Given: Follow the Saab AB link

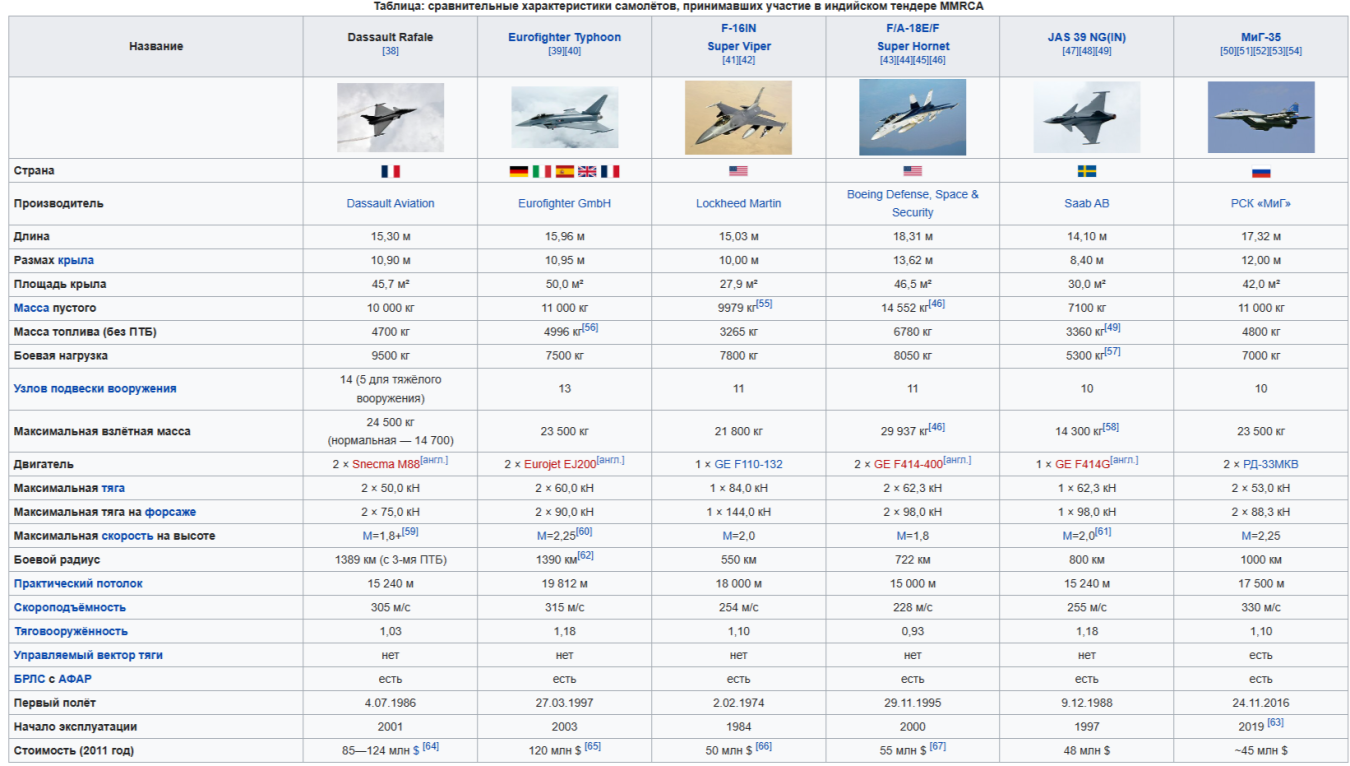Looking at the screenshot, I should (1087, 203).
